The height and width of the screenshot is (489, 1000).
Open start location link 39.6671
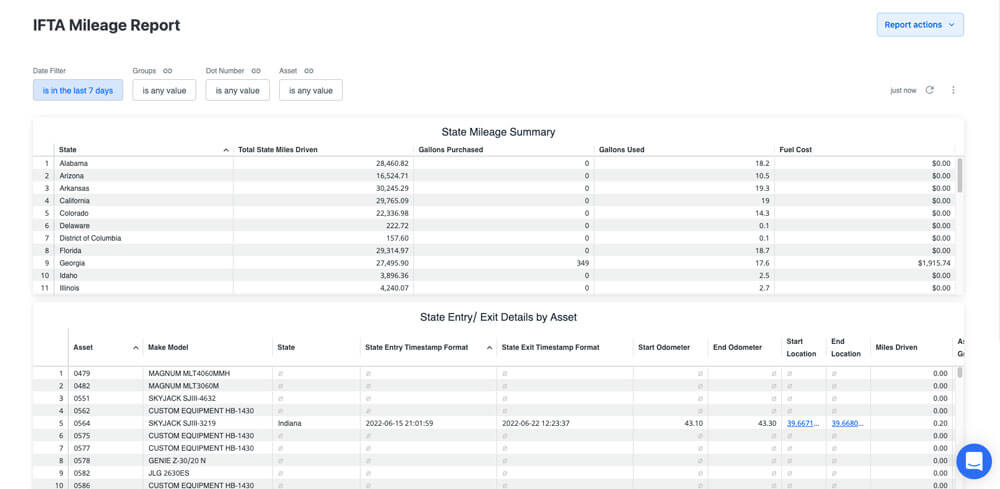(x=802, y=423)
